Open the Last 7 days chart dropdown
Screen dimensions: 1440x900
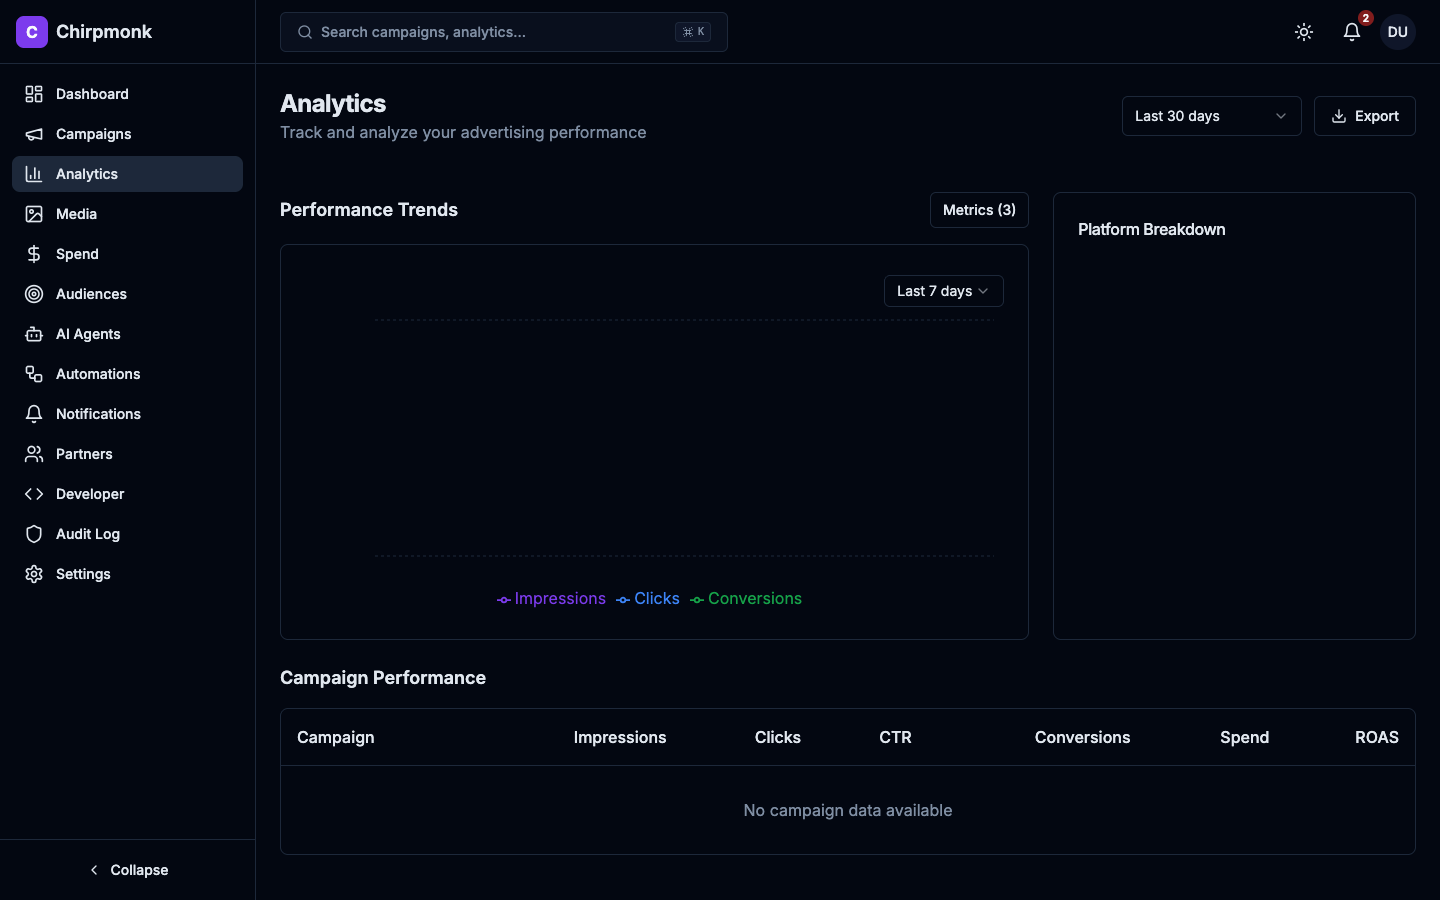click(x=942, y=291)
